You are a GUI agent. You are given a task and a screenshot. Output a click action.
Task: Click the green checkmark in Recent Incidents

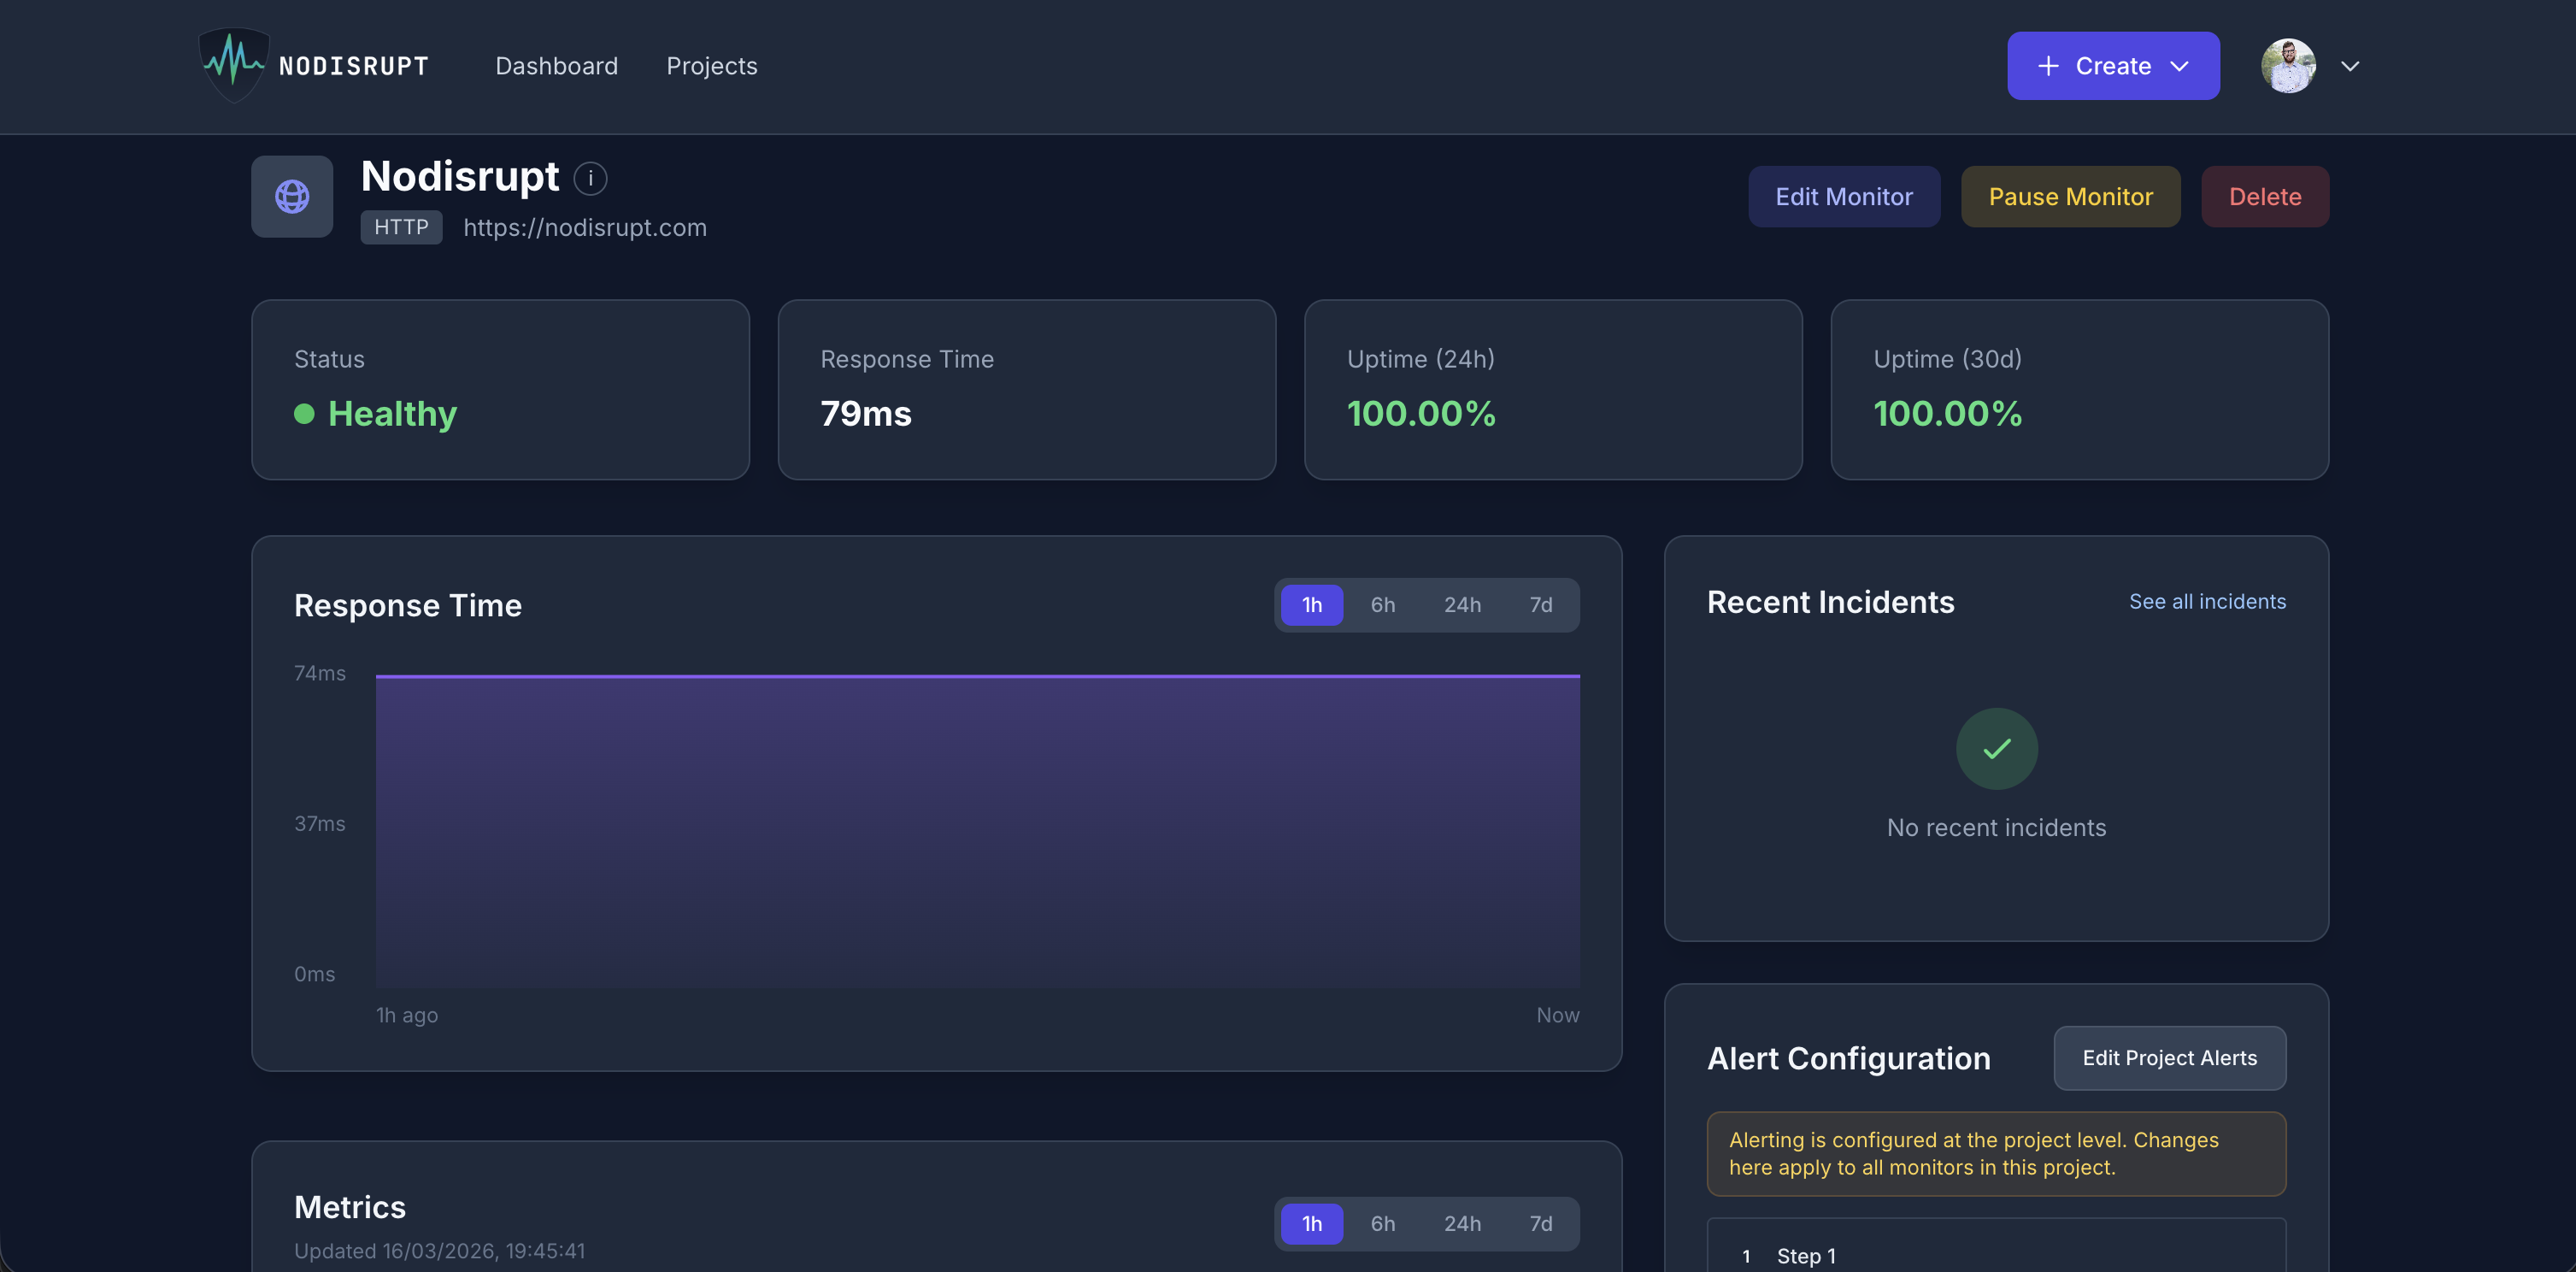point(1996,748)
